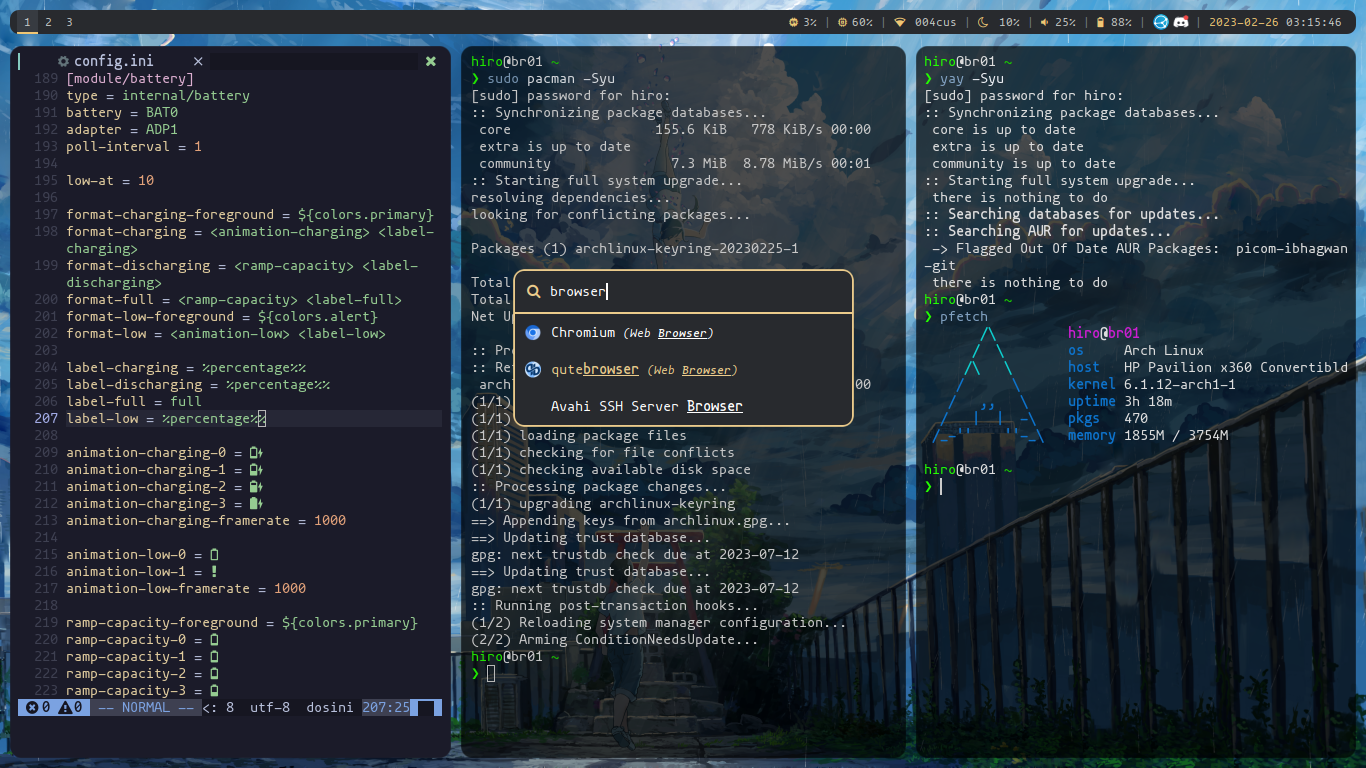
Task: Click the memory icon showing 60%
Action: (x=841, y=21)
